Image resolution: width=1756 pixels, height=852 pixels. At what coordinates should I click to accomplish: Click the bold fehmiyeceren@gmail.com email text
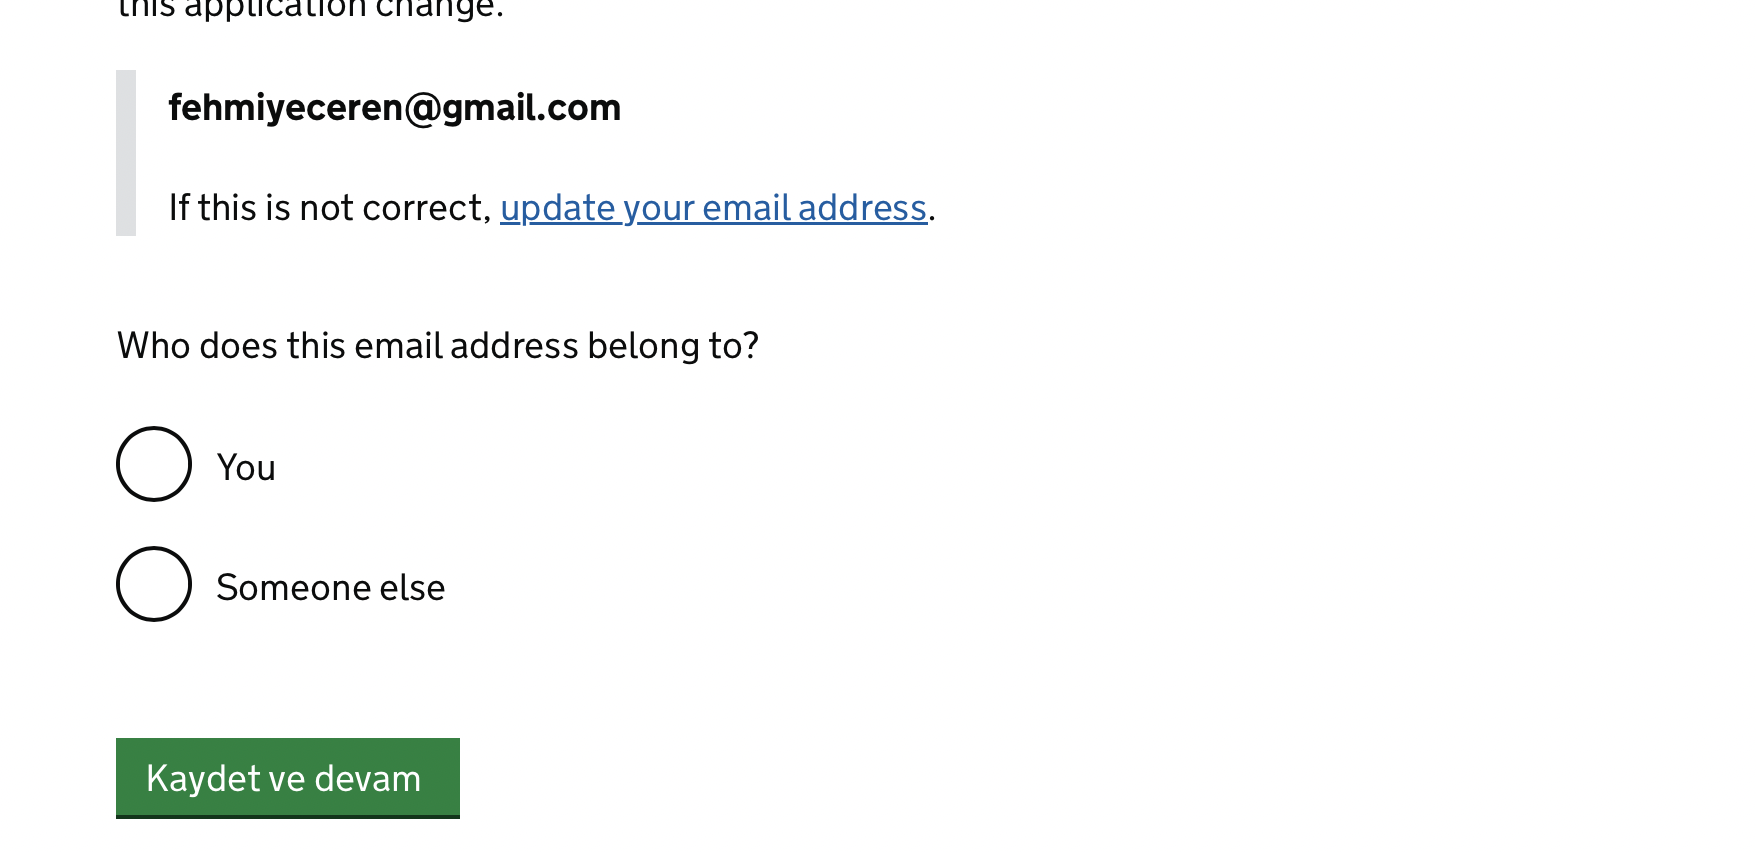click(x=395, y=107)
